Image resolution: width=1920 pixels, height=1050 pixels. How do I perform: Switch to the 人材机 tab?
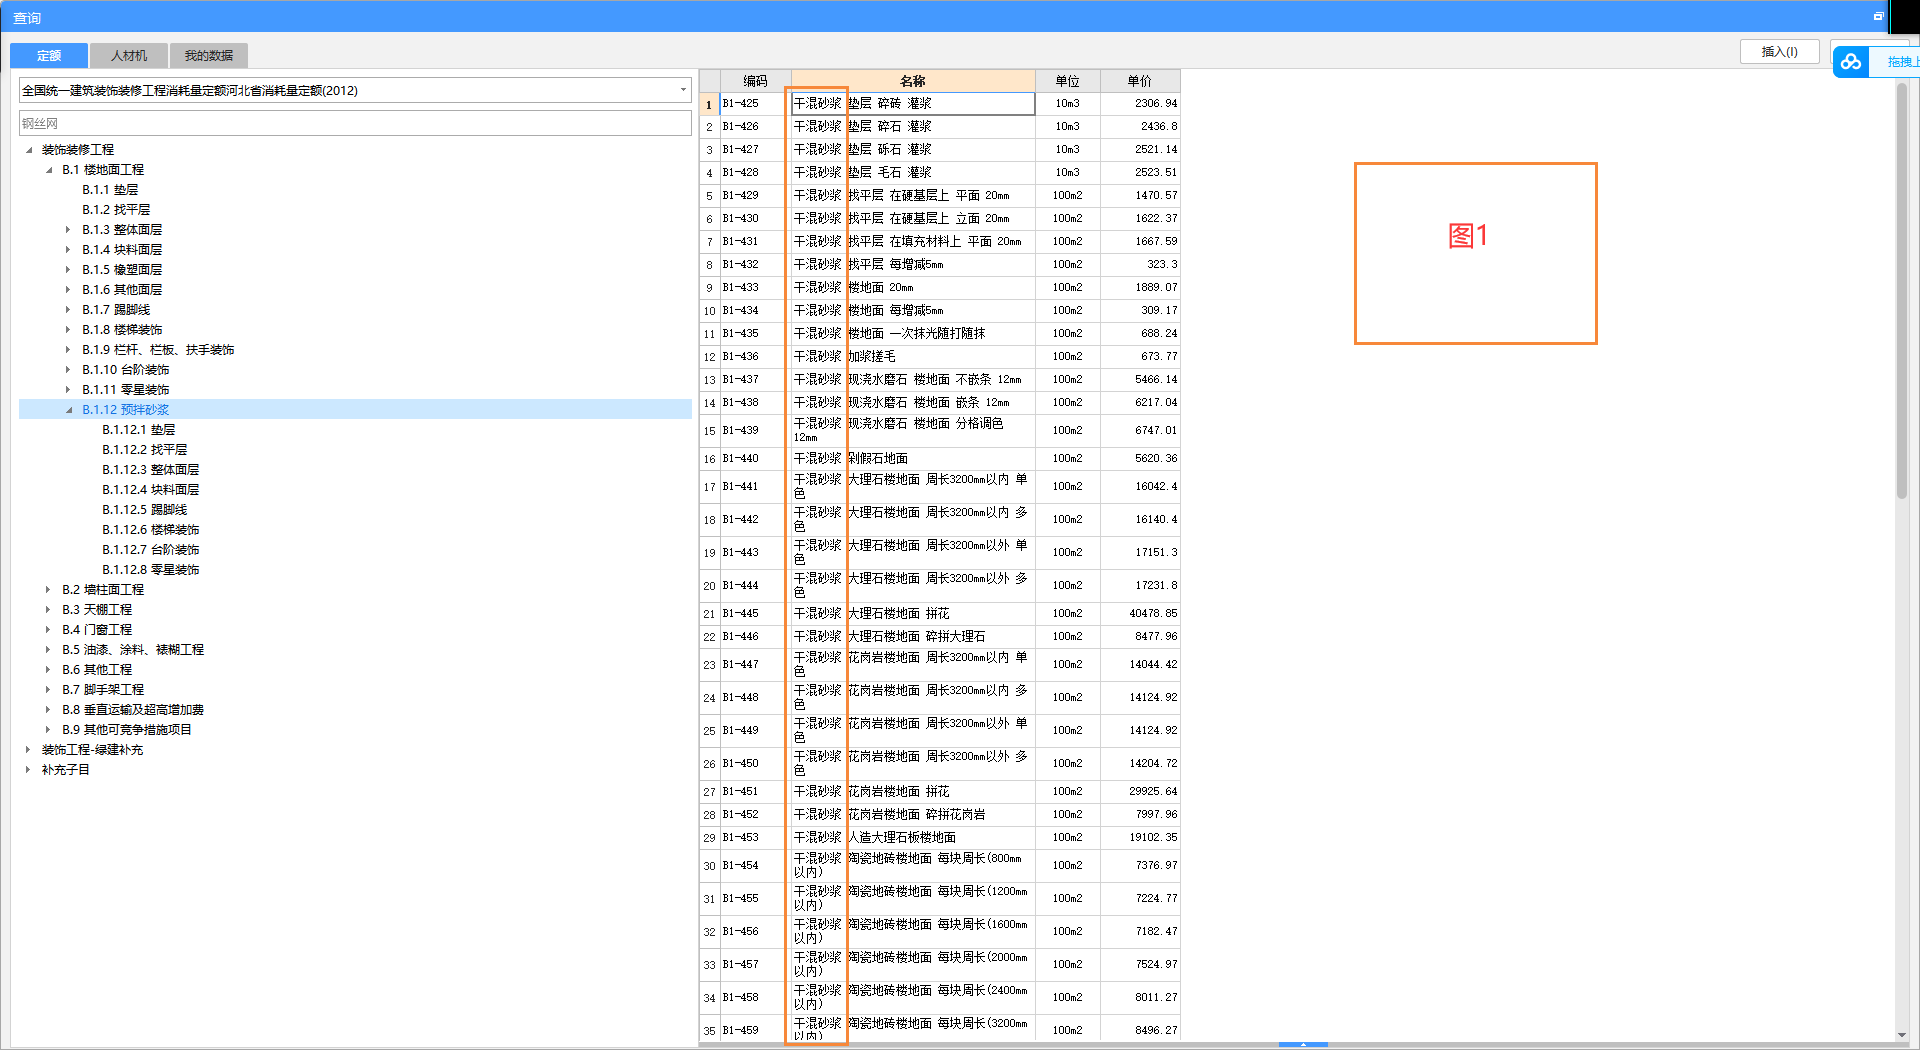click(129, 56)
